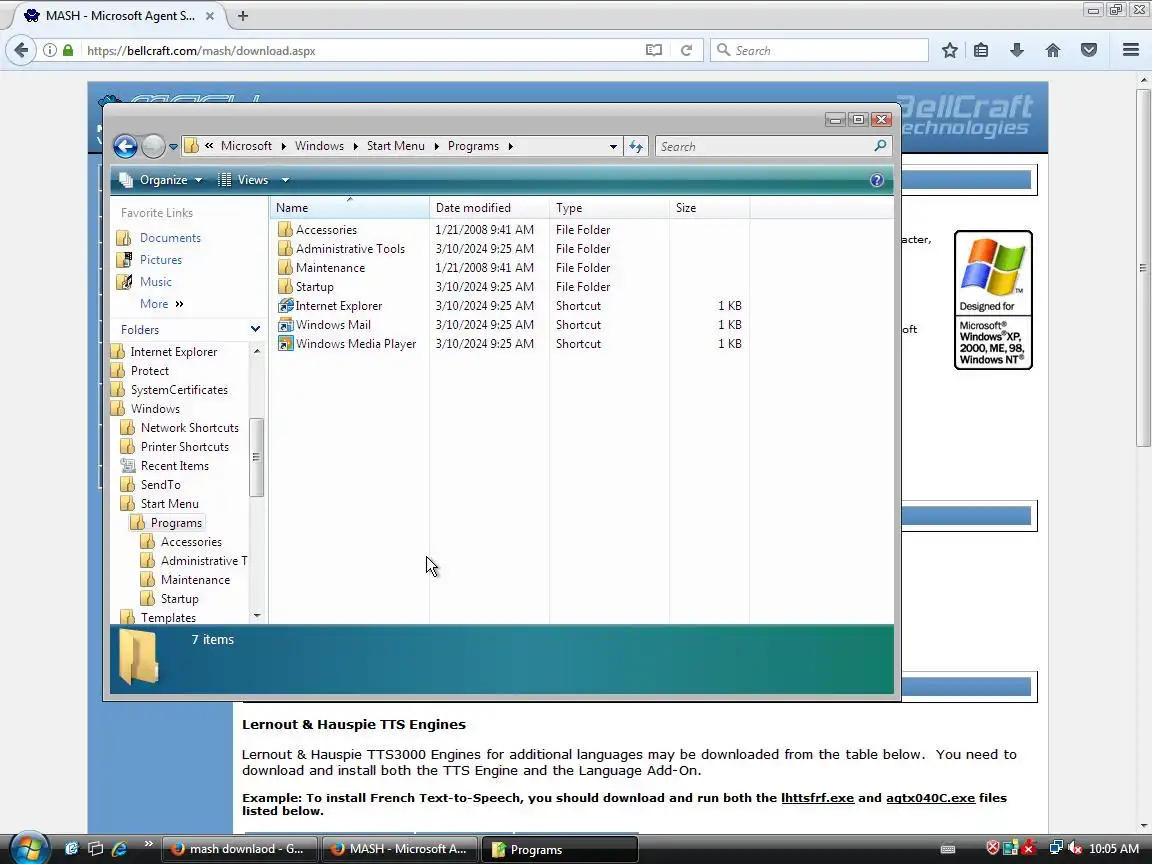1152x864 pixels.
Task: Click the site info icon in URL bar
Action: click(x=49, y=51)
